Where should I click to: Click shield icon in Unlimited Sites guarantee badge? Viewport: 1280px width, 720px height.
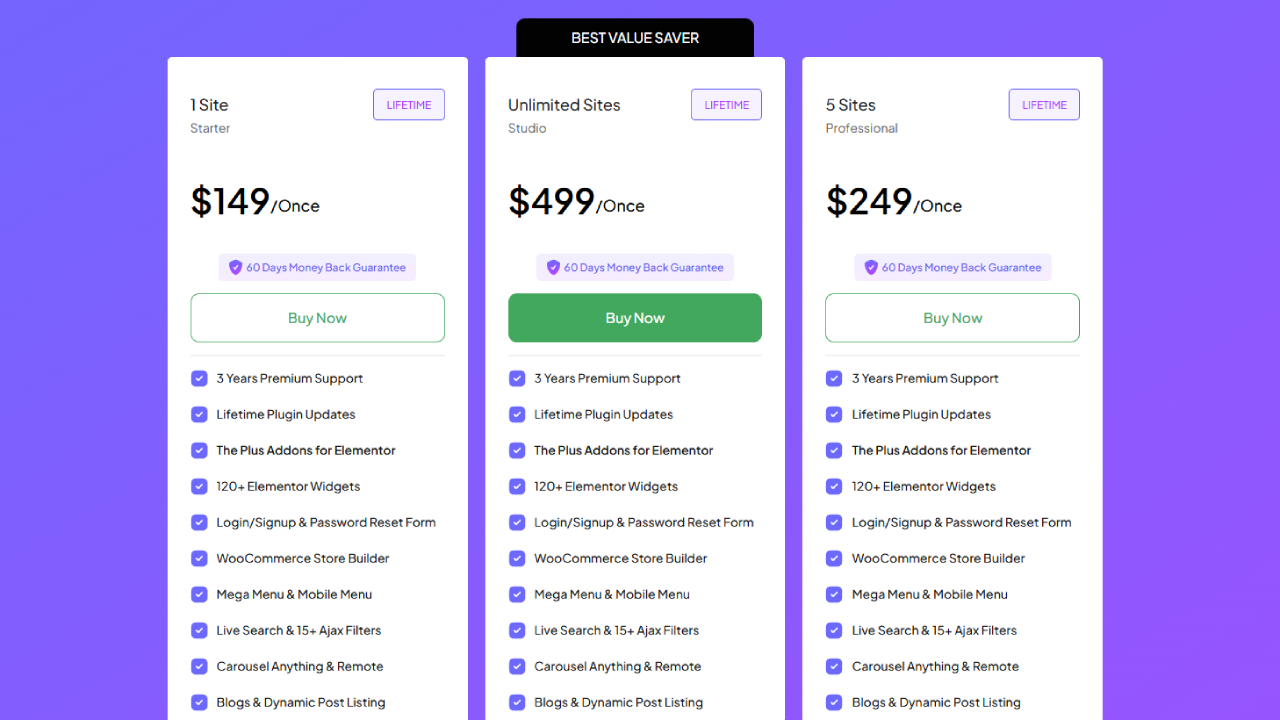click(553, 267)
